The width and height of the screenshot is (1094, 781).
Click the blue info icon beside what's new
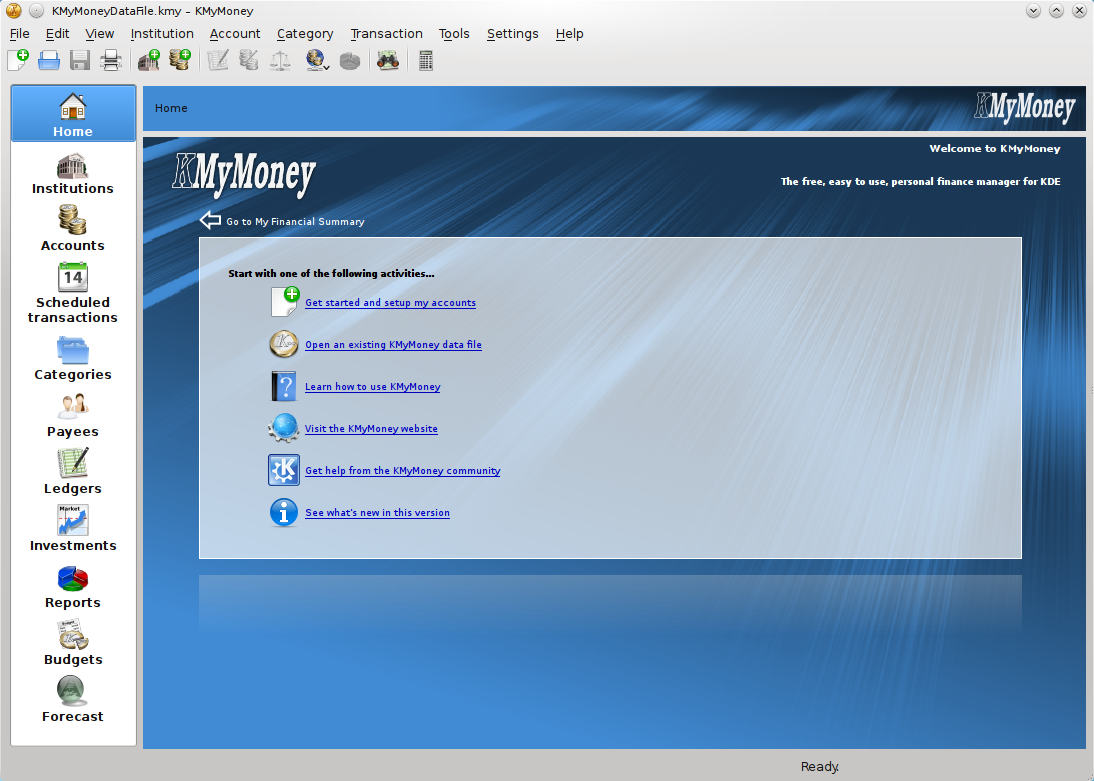tap(284, 512)
